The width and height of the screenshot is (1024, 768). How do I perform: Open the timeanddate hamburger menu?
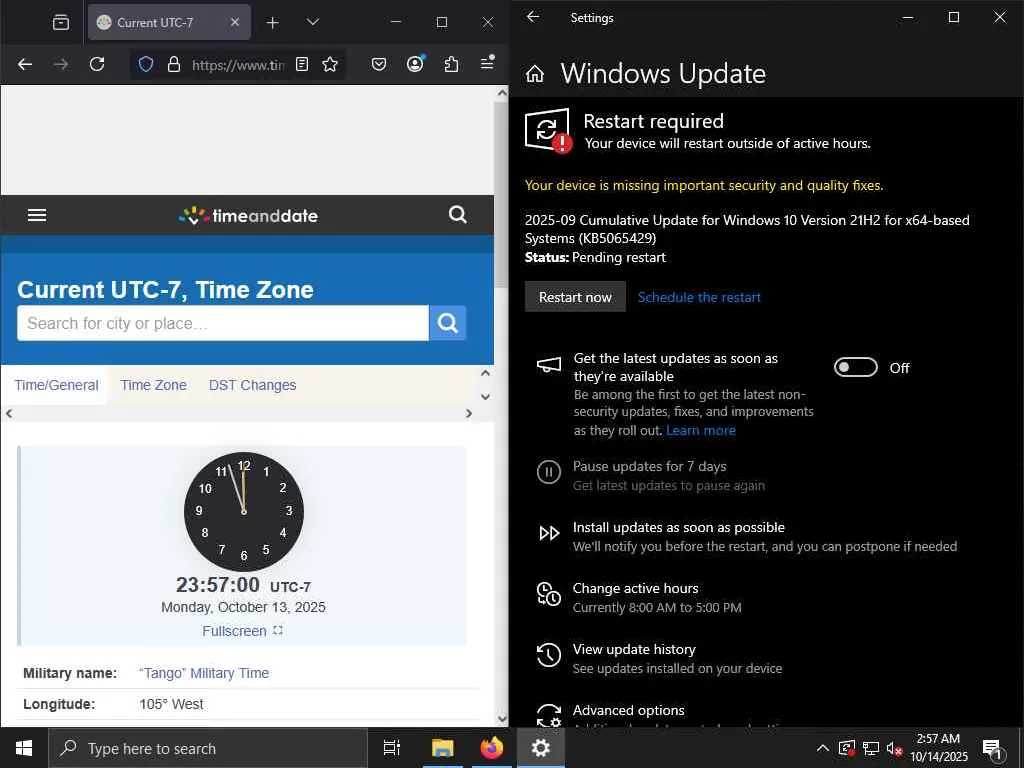pyautogui.click(x=37, y=215)
